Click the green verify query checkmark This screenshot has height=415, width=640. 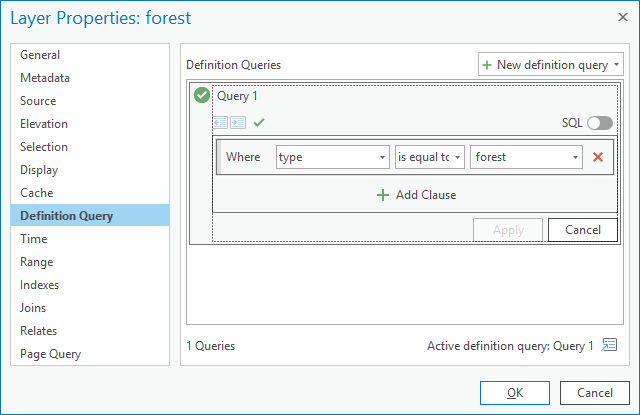pos(259,122)
